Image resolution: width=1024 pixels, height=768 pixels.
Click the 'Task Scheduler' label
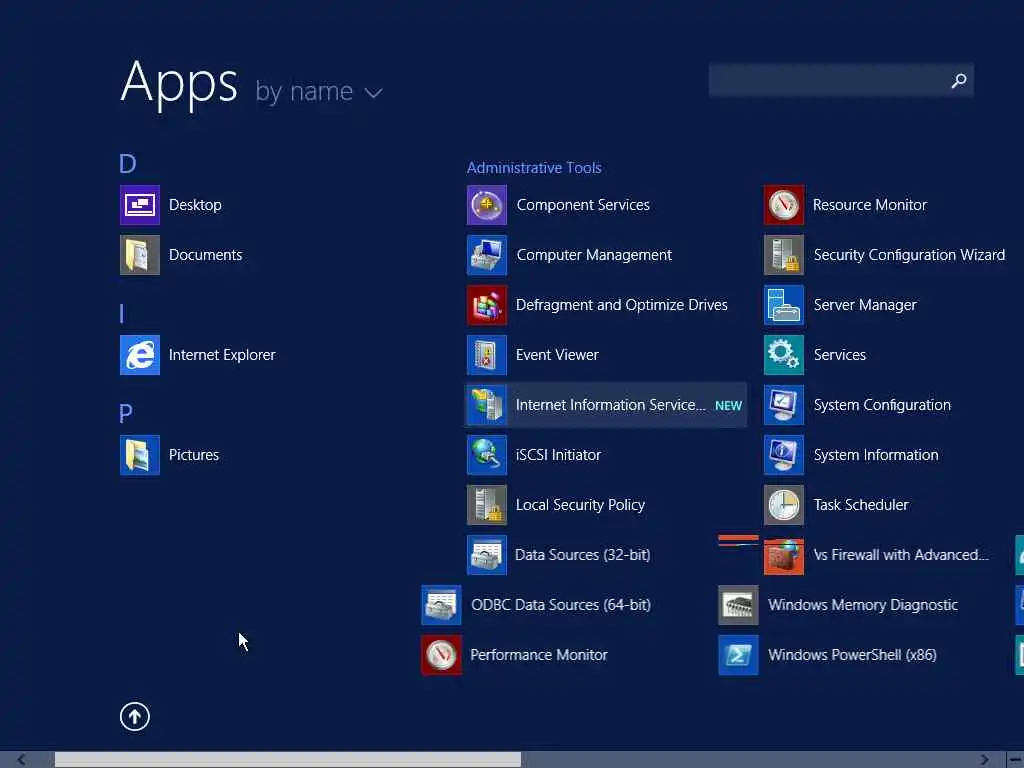tap(861, 505)
